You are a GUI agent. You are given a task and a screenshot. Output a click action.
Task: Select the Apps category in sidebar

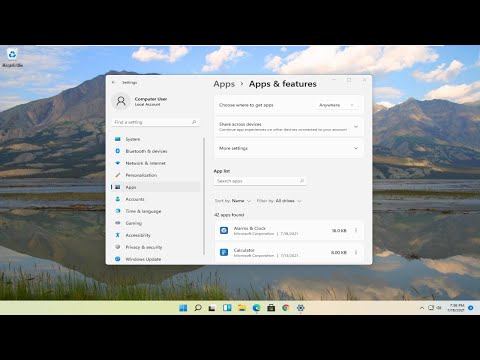(x=156, y=187)
